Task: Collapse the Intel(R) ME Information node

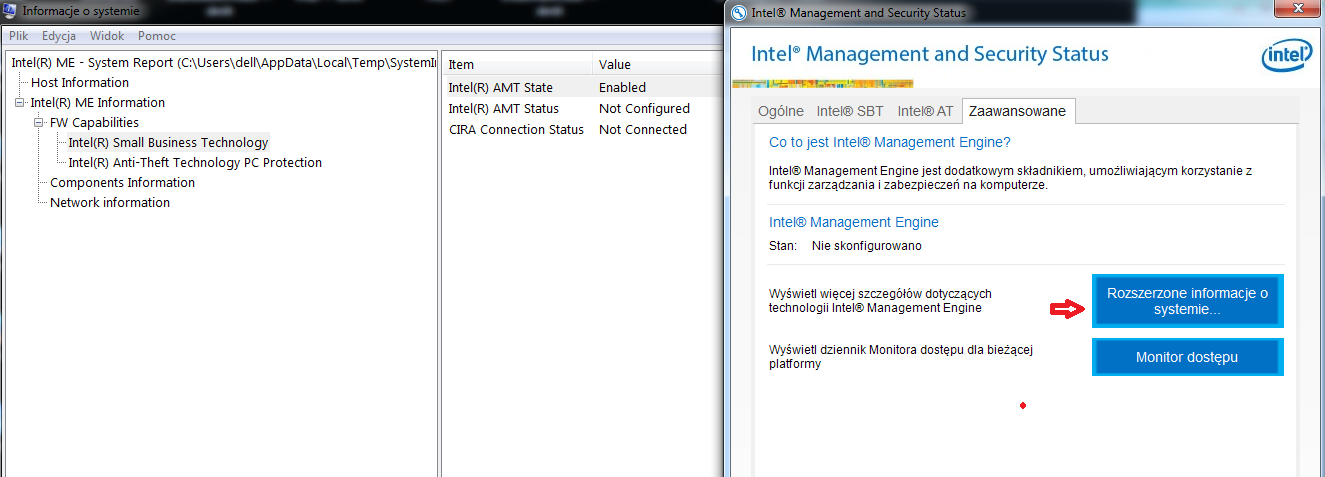Action: (20, 103)
